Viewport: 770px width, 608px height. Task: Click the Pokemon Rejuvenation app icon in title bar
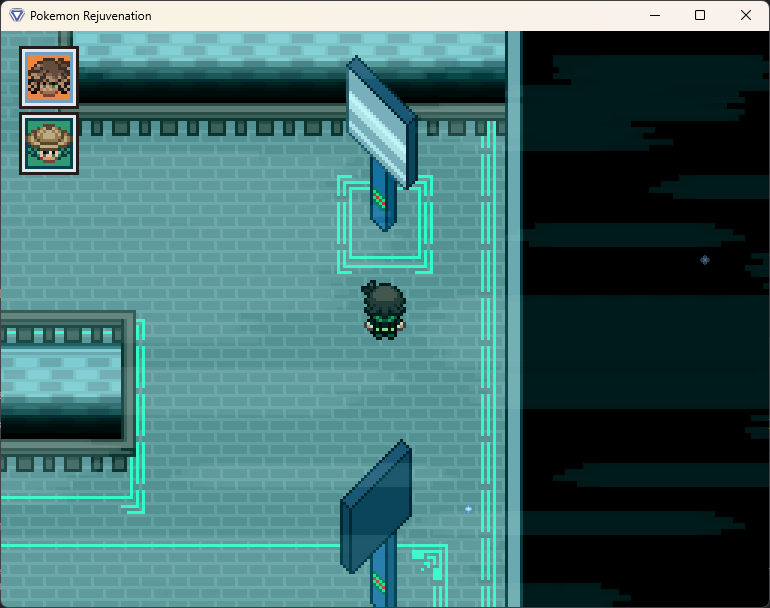tap(17, 15)
